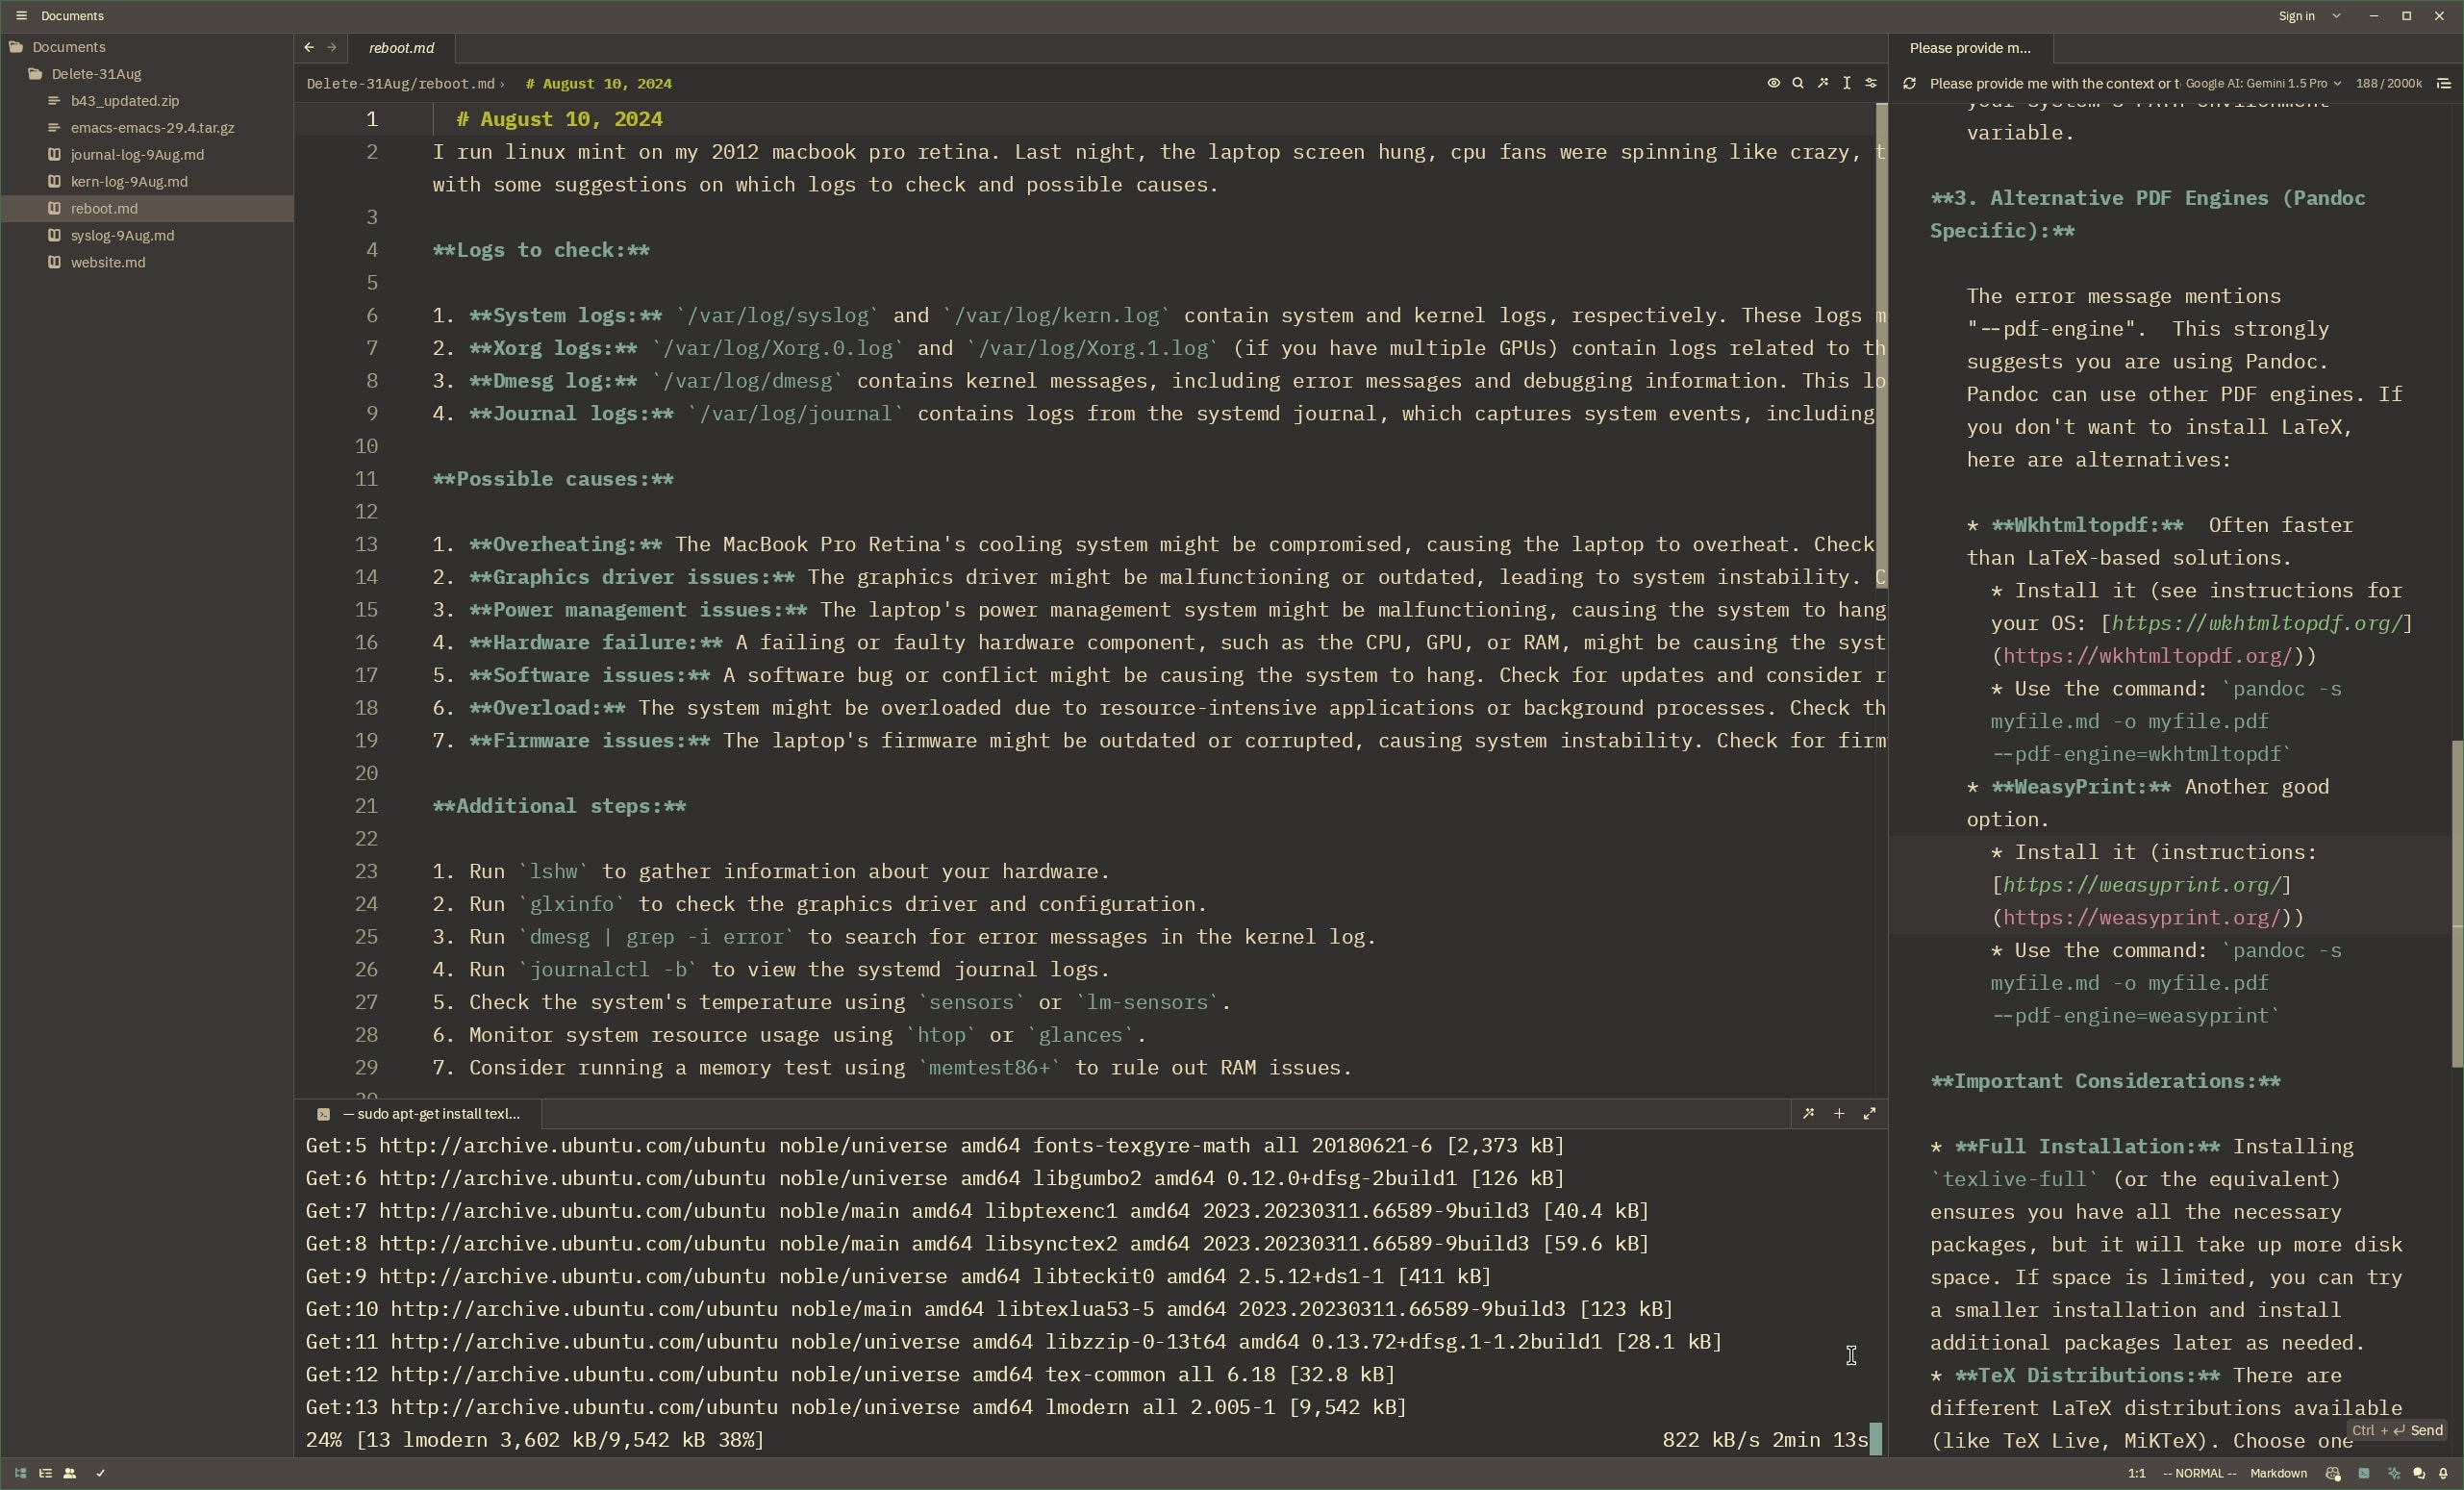Open the notifications bell icon
This screenshot has width=2464, height=1490.
2444,1473
